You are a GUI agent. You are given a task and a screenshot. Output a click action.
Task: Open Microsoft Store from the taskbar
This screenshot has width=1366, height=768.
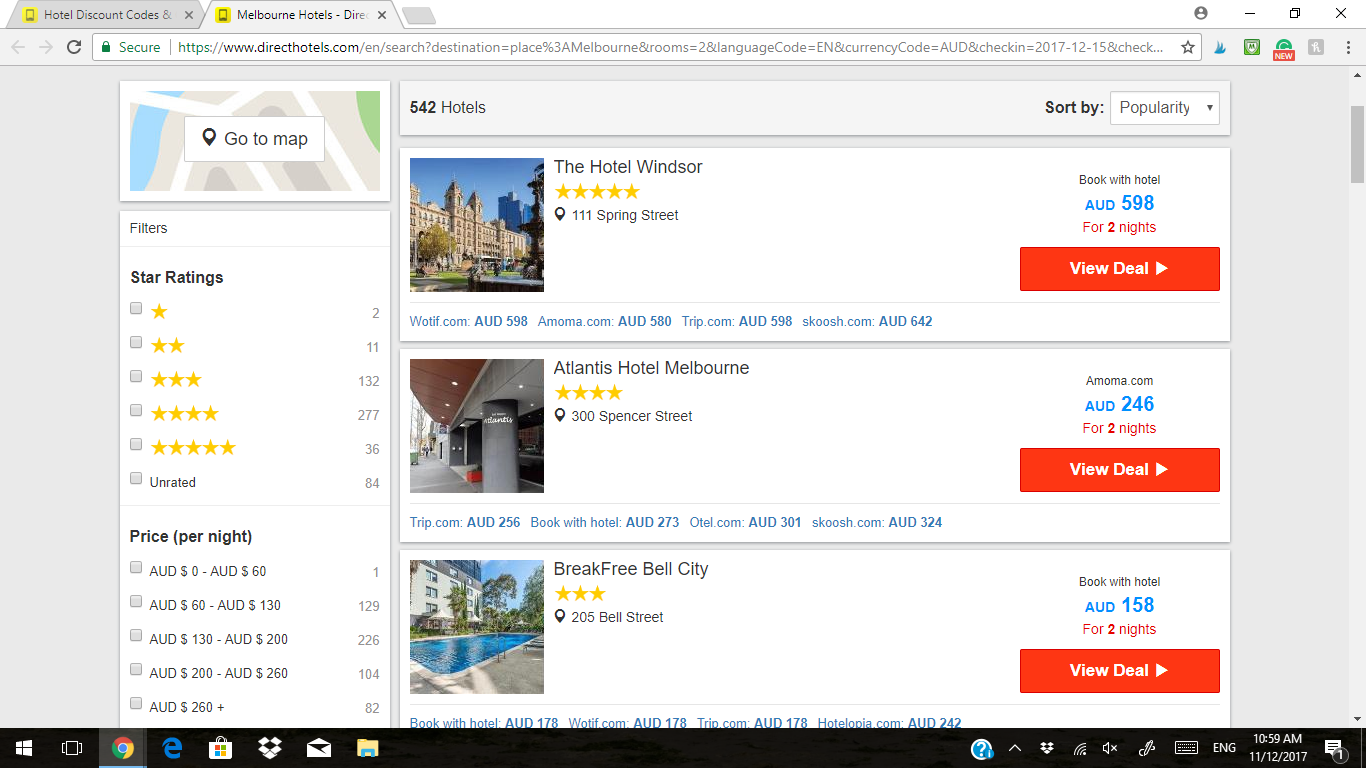tap(221, 748)
